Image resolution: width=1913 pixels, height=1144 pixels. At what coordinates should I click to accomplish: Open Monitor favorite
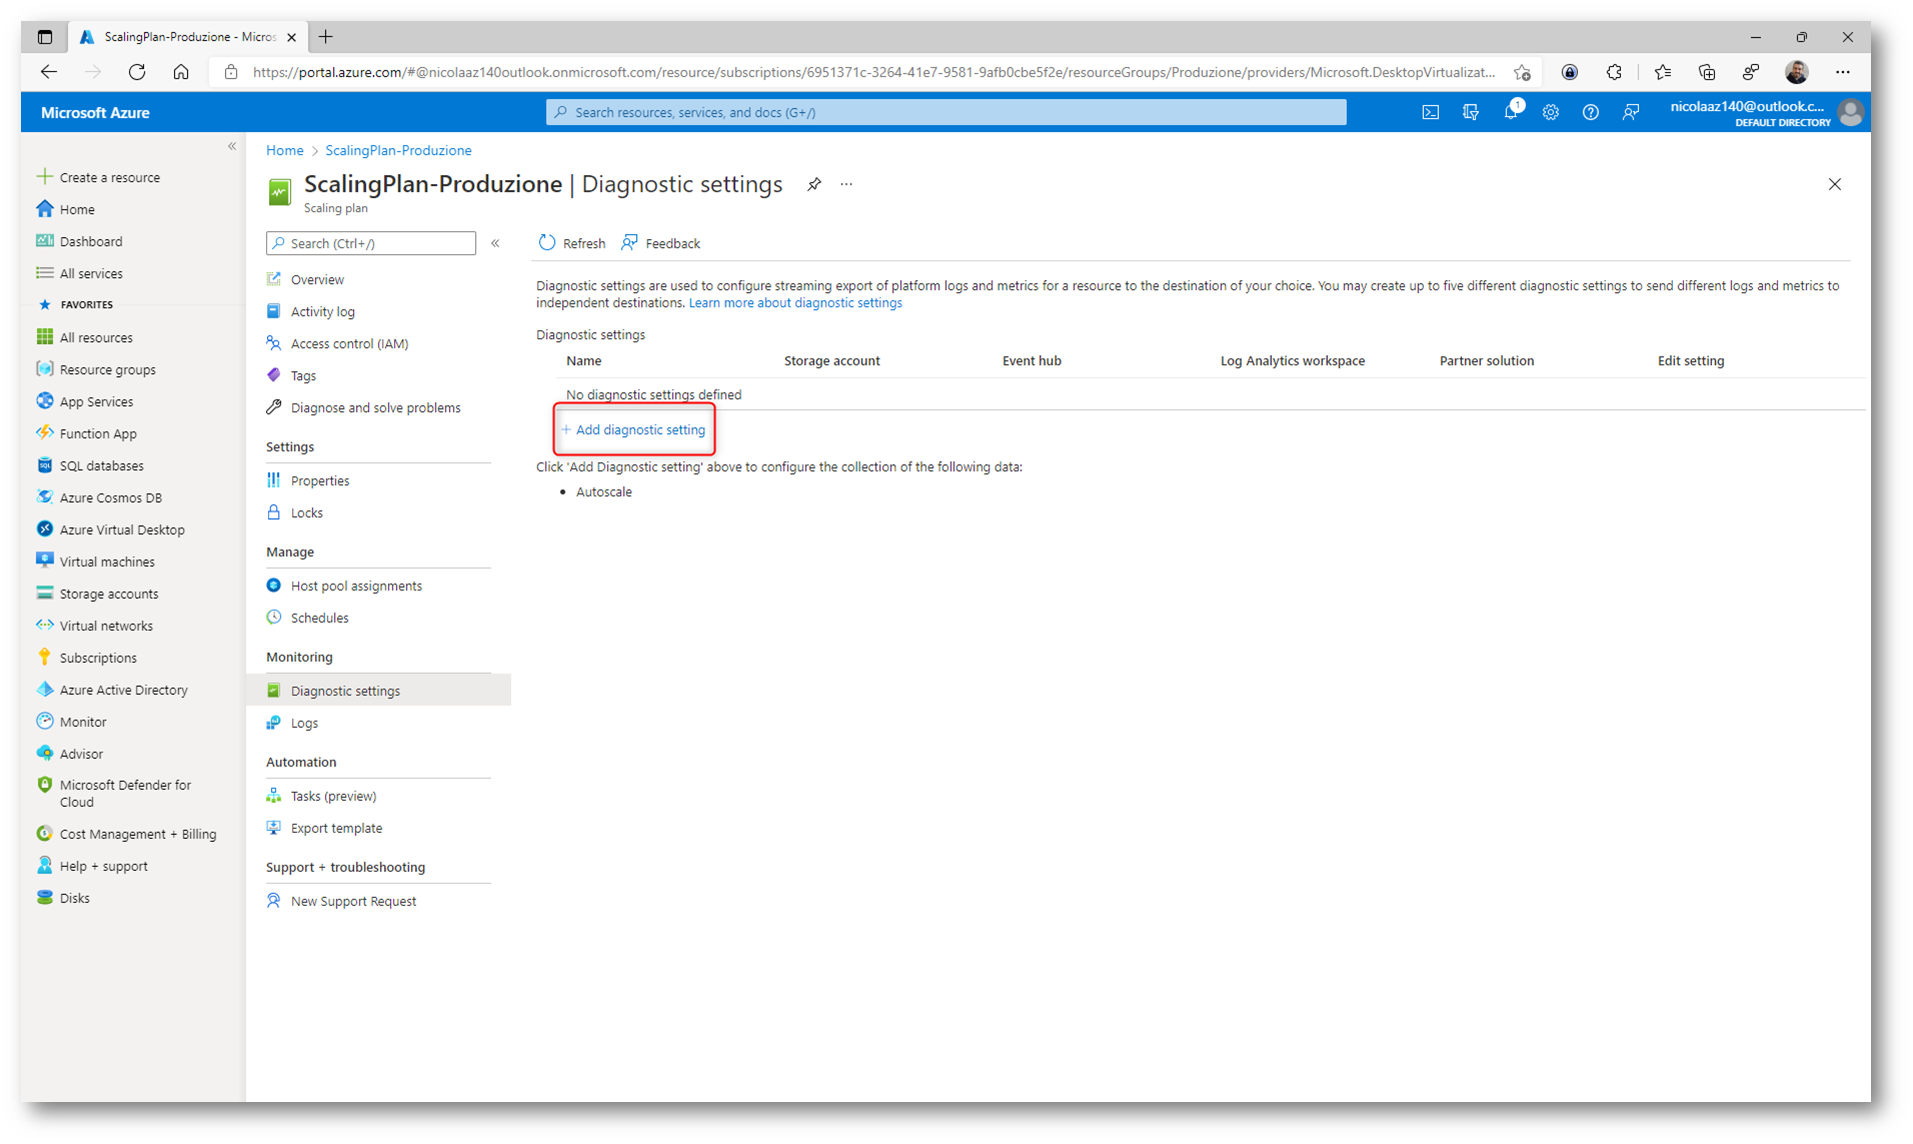click(x=82, y=722)
